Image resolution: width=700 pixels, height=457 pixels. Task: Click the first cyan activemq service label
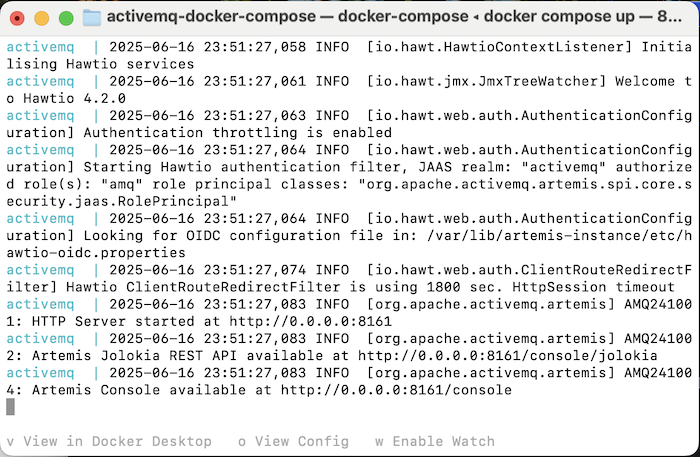[40, 47]
